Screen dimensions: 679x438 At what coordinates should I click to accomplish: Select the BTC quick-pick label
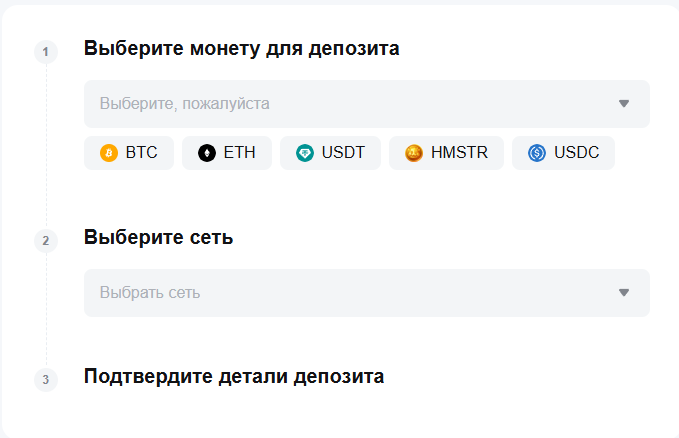142,153
